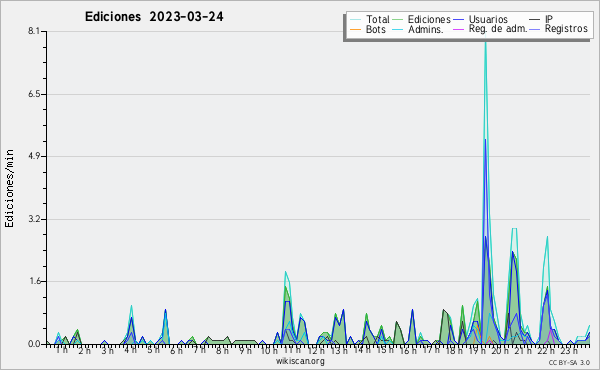Click the dark blue Usuarios legend line

tap(458, 20)
